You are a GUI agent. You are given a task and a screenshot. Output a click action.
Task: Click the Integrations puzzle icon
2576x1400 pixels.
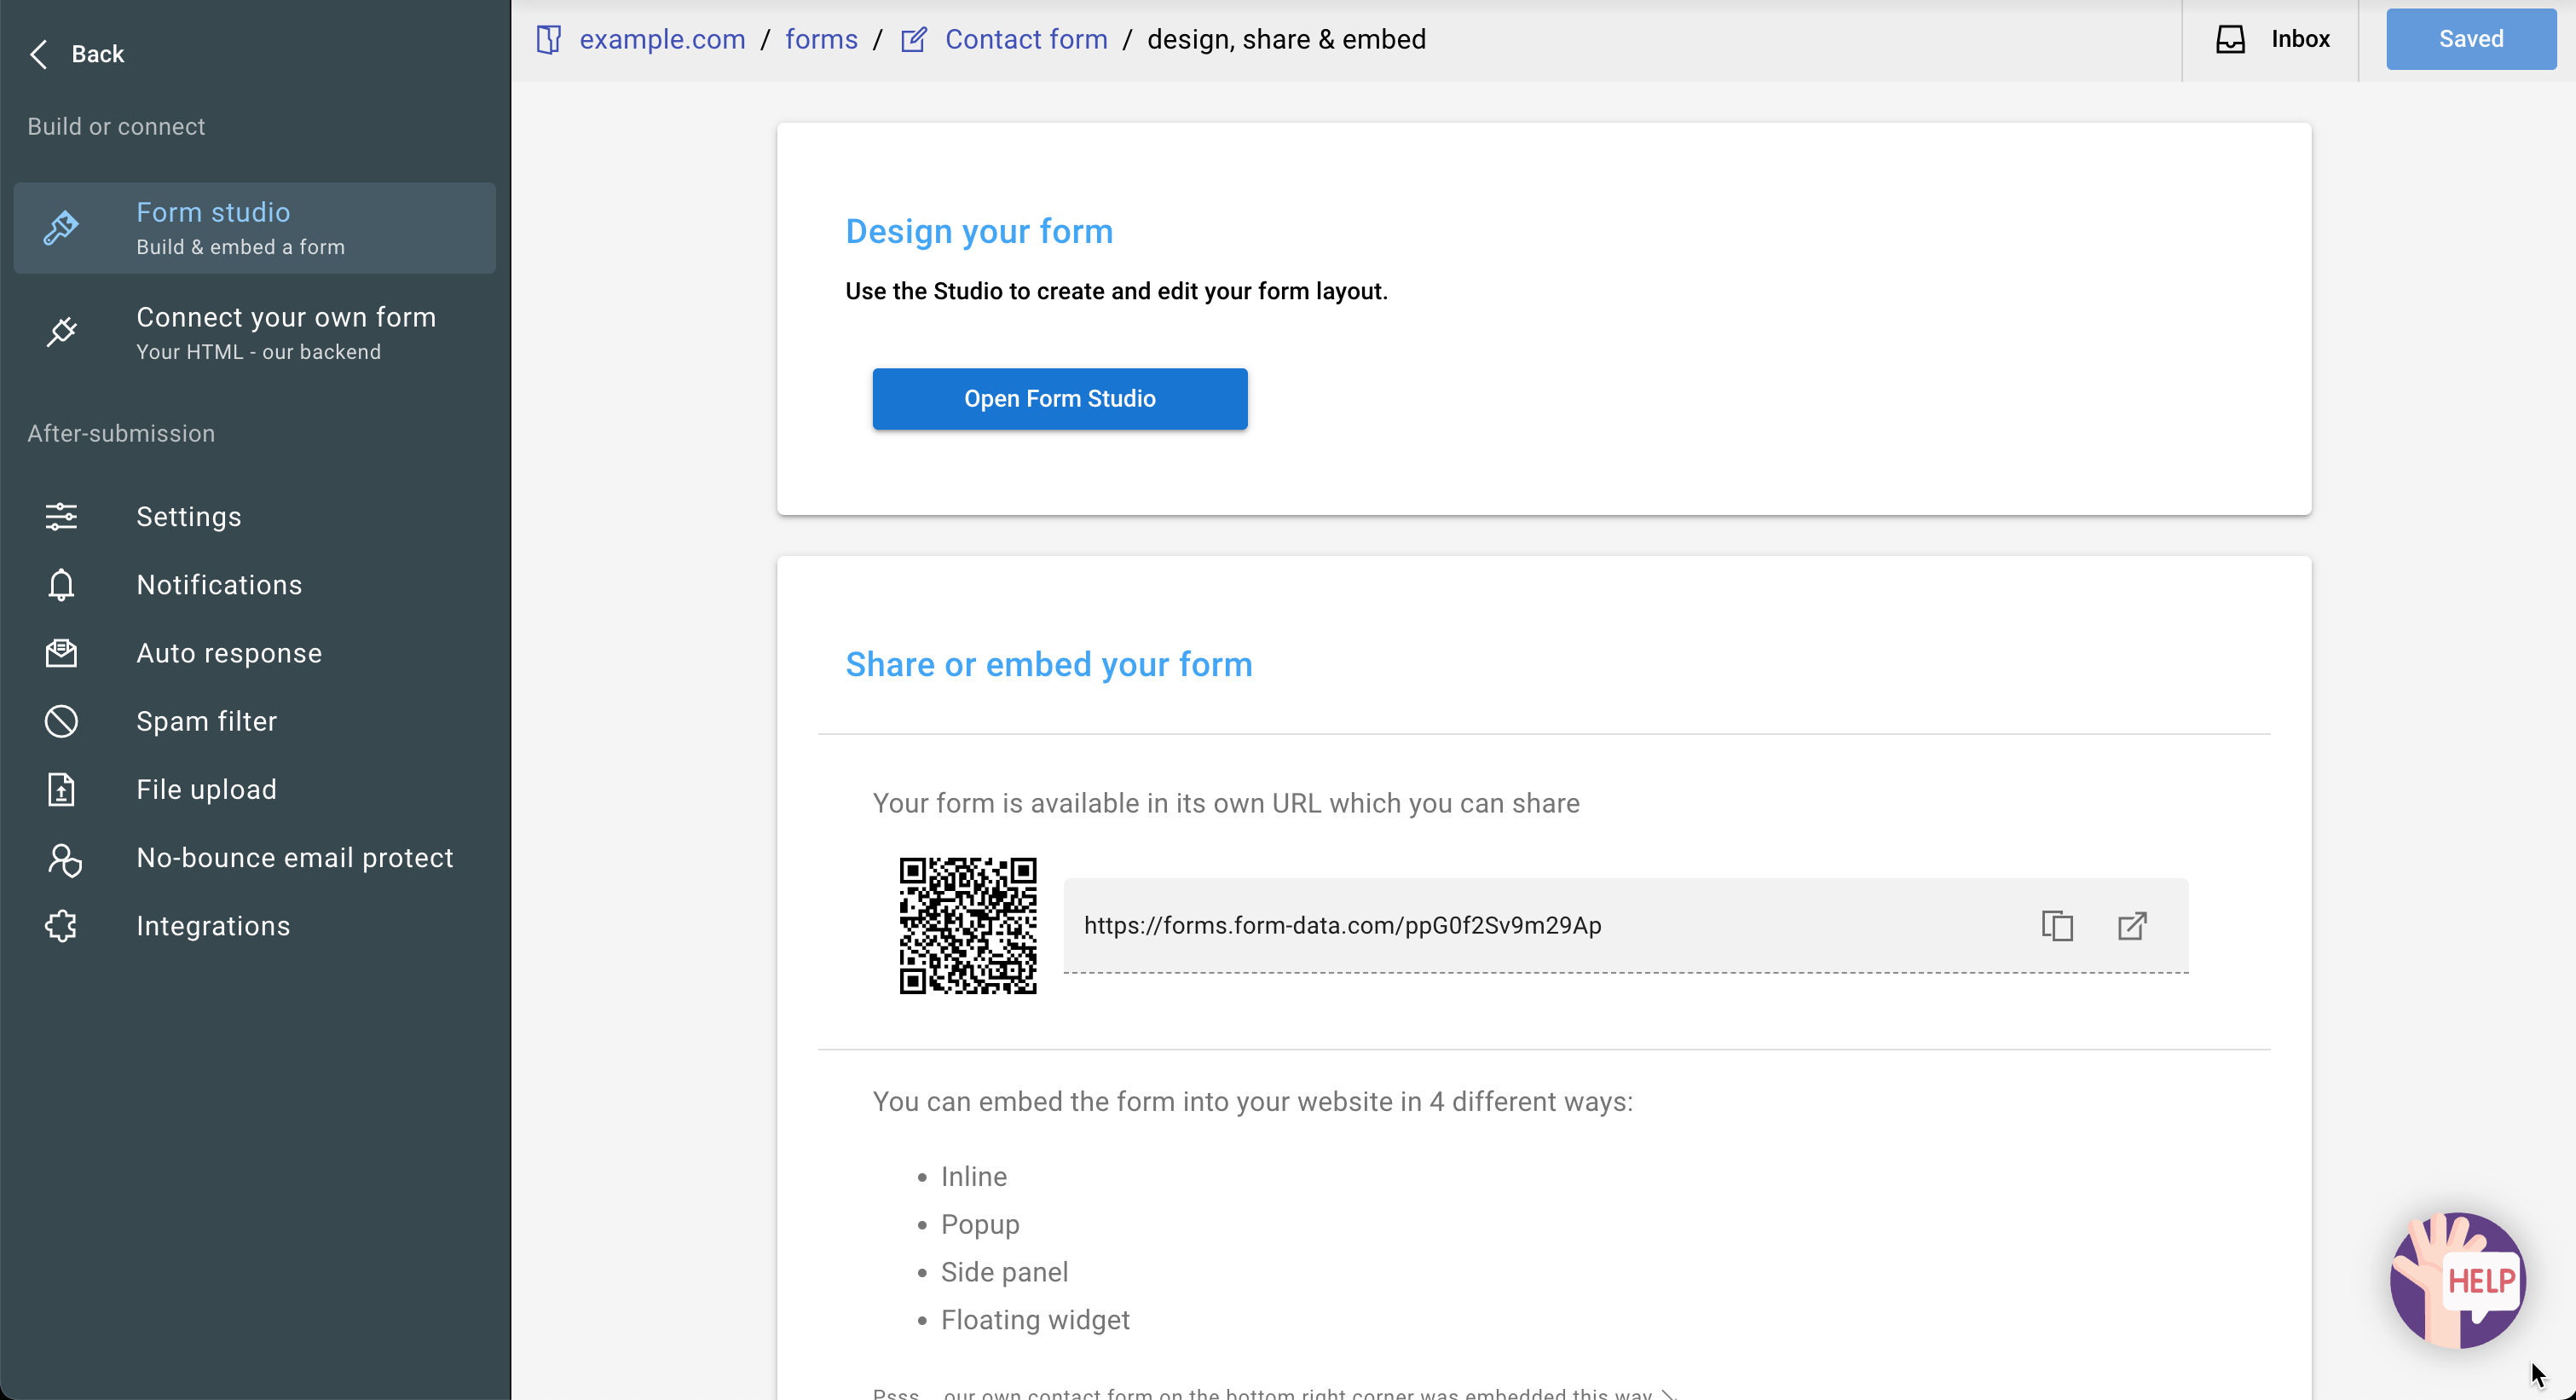[61, 926]
